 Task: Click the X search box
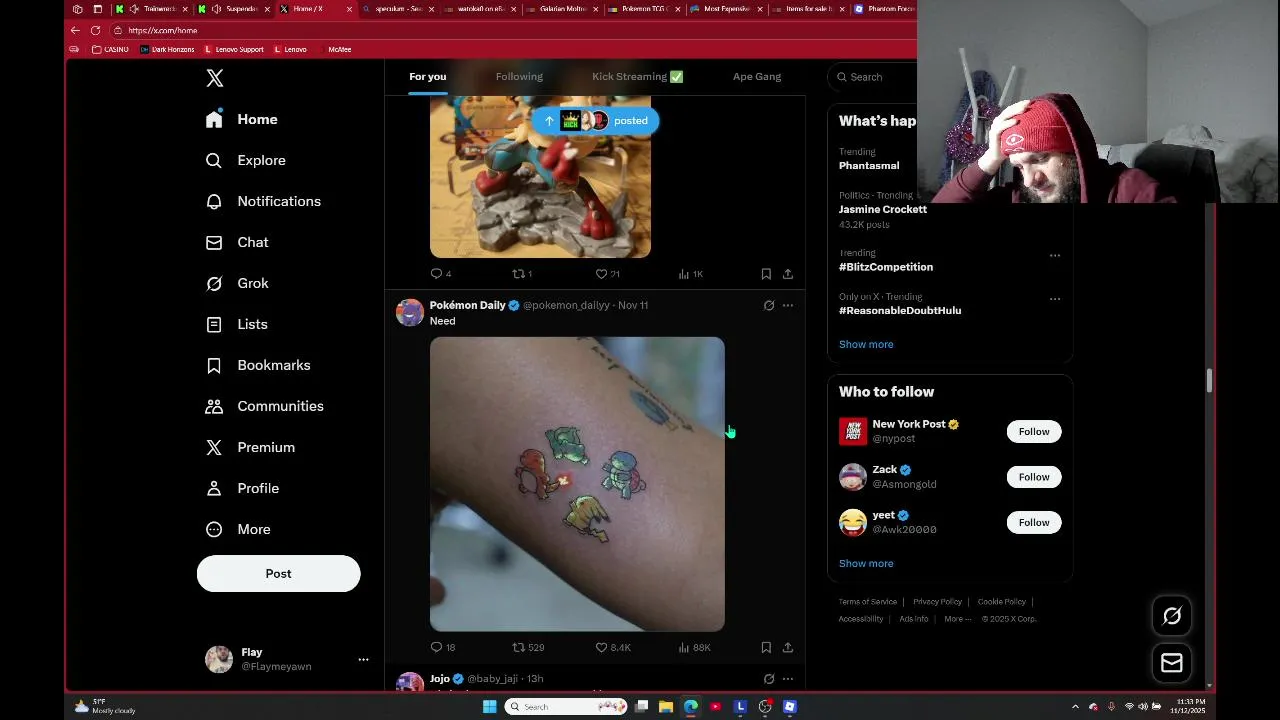(873, 77)
